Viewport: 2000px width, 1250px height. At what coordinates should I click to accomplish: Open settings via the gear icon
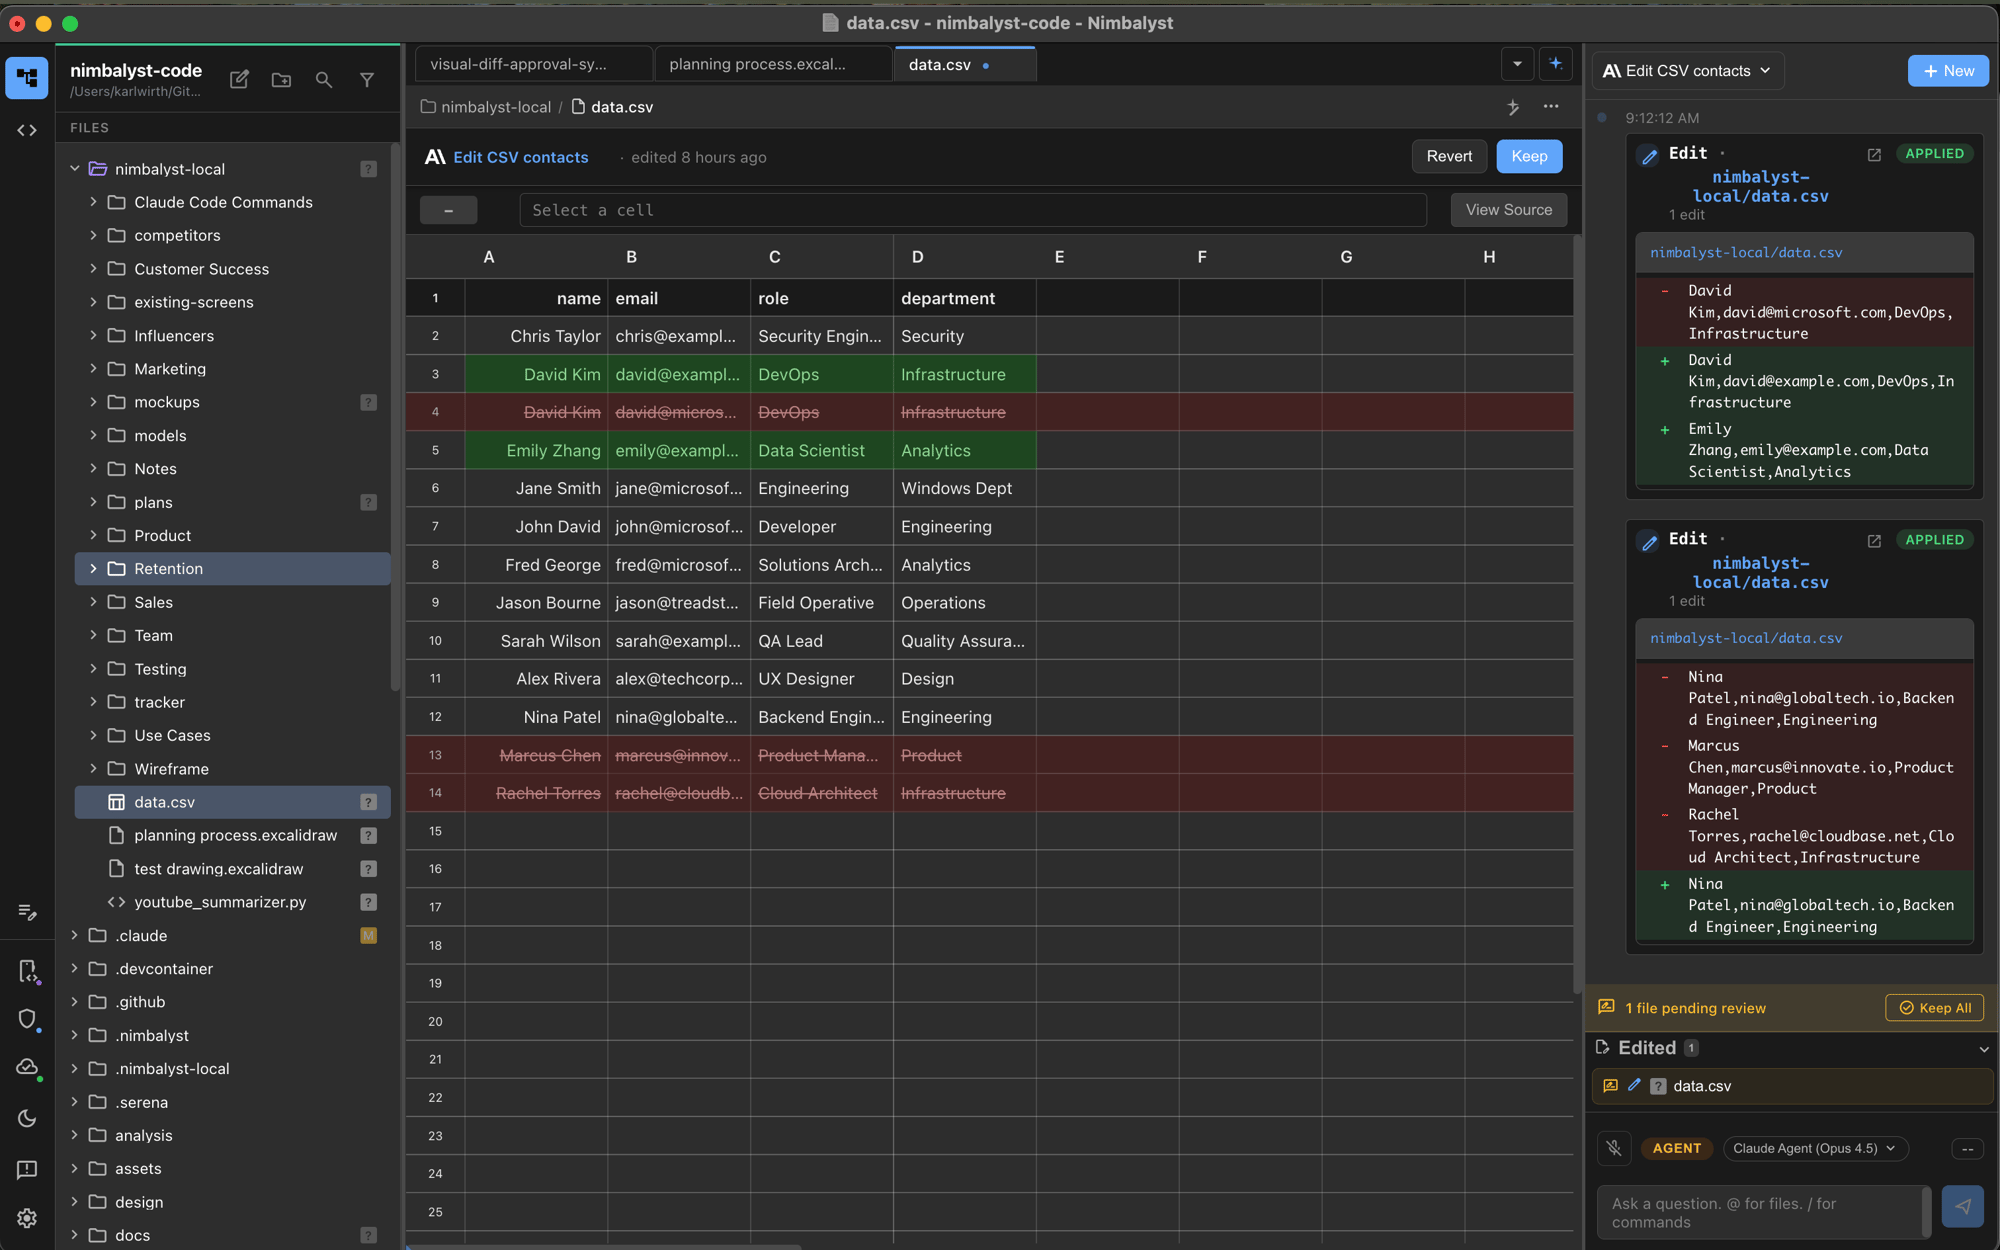click(x=26, y=1218)
